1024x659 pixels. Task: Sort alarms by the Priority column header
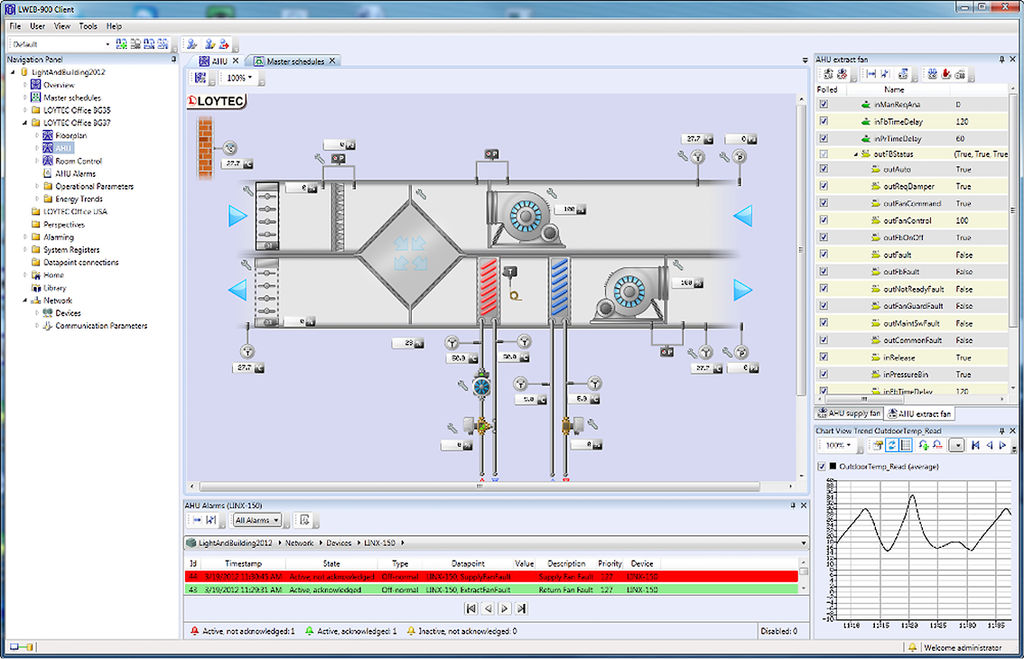click(x=610, y=563)
